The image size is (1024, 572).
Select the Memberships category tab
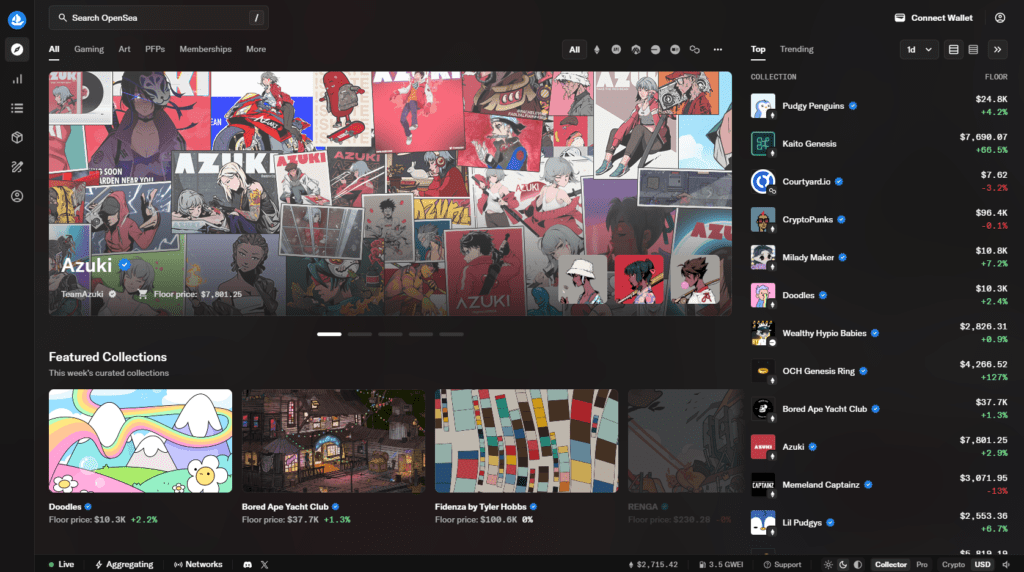point(205,50)
